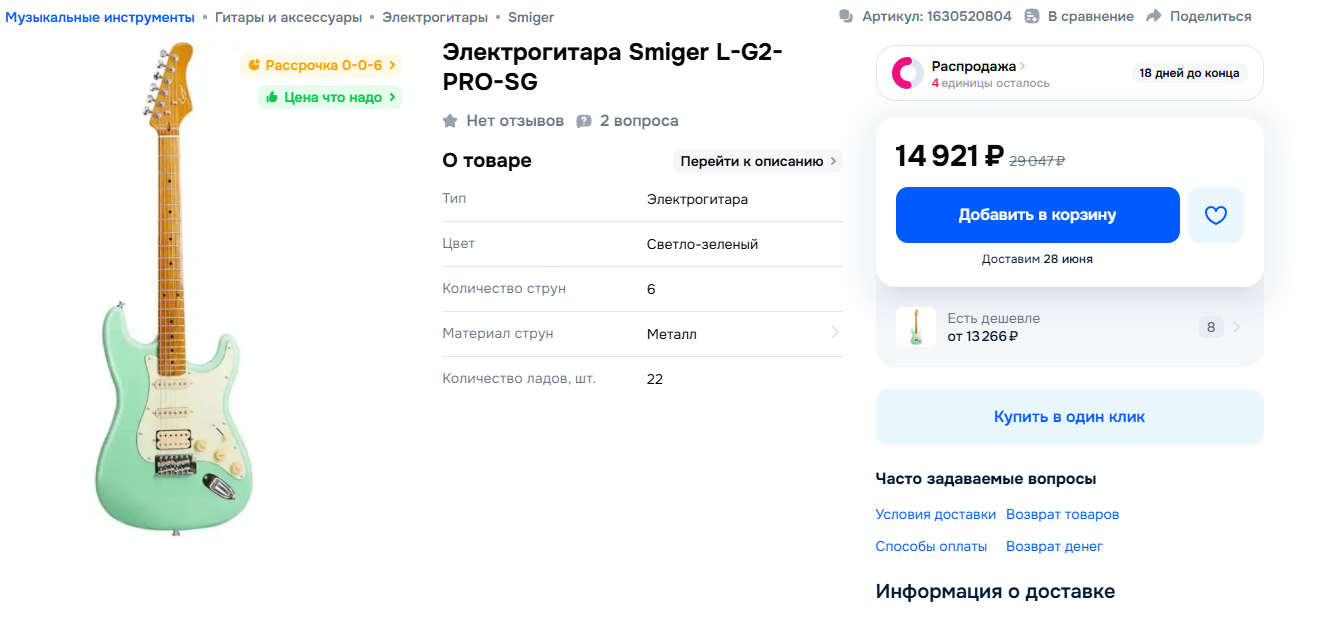Click the cheaper guitar thumbnail
The height and width of the screenshot is (621, 1325).
[916, 327]
